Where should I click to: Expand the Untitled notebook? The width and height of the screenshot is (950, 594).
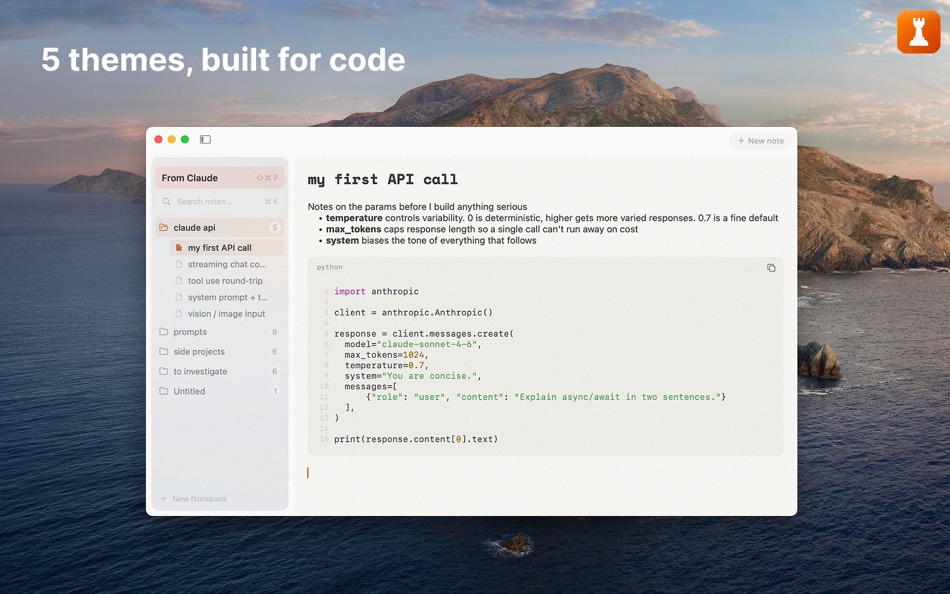pyautogui.click(x=219, y=391)
